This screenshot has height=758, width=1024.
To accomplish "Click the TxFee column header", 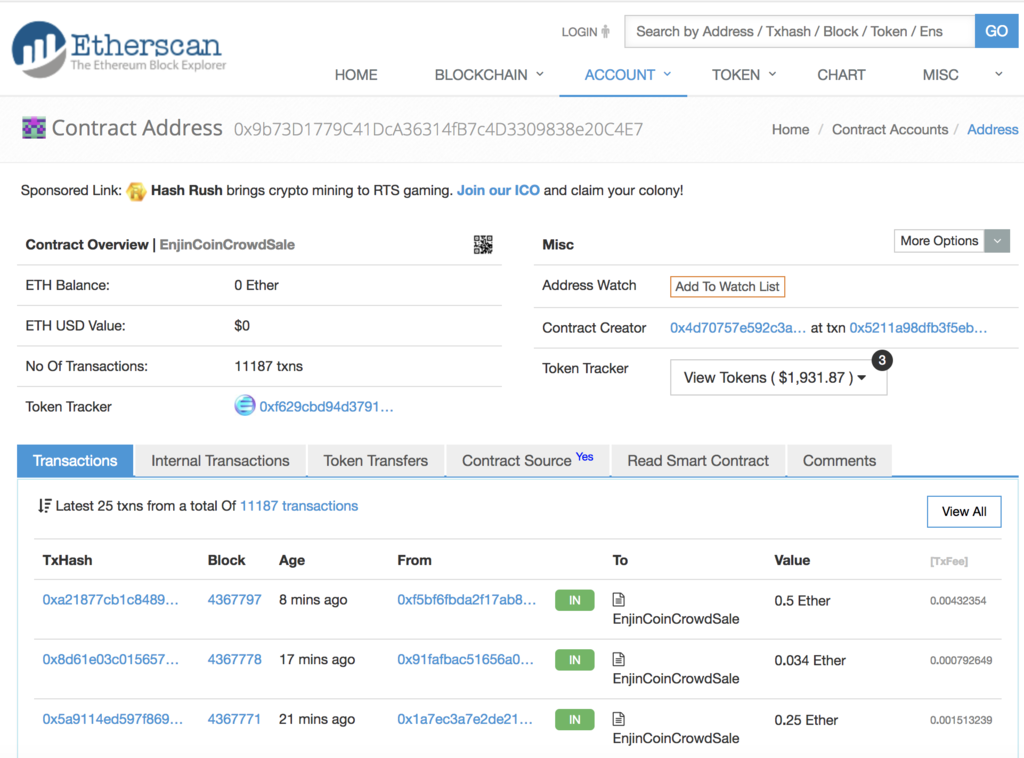I will [x=949, y=561].
